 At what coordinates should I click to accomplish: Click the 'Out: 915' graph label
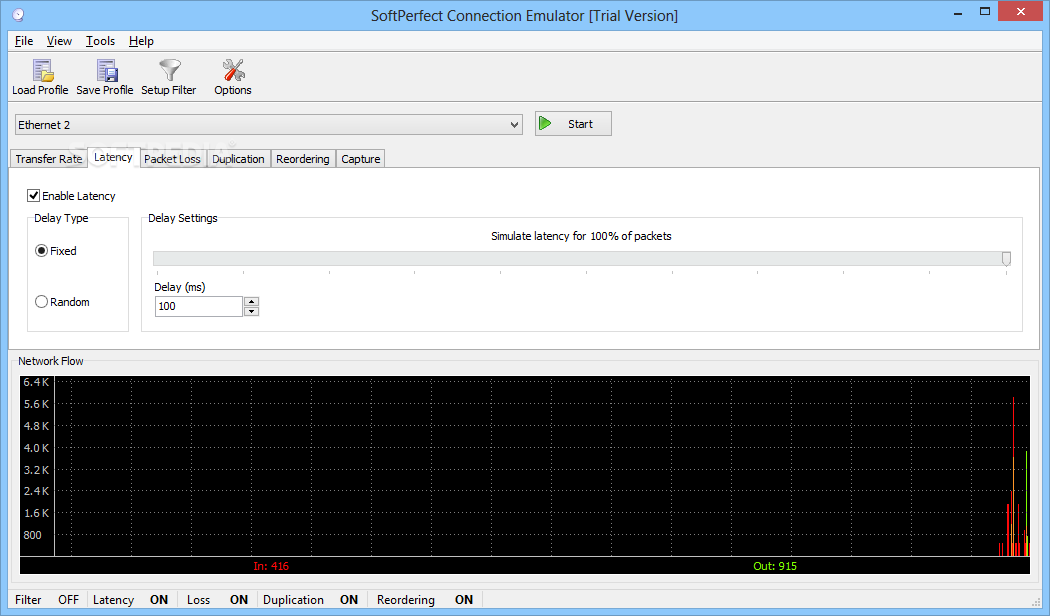[x=775, y=566]
